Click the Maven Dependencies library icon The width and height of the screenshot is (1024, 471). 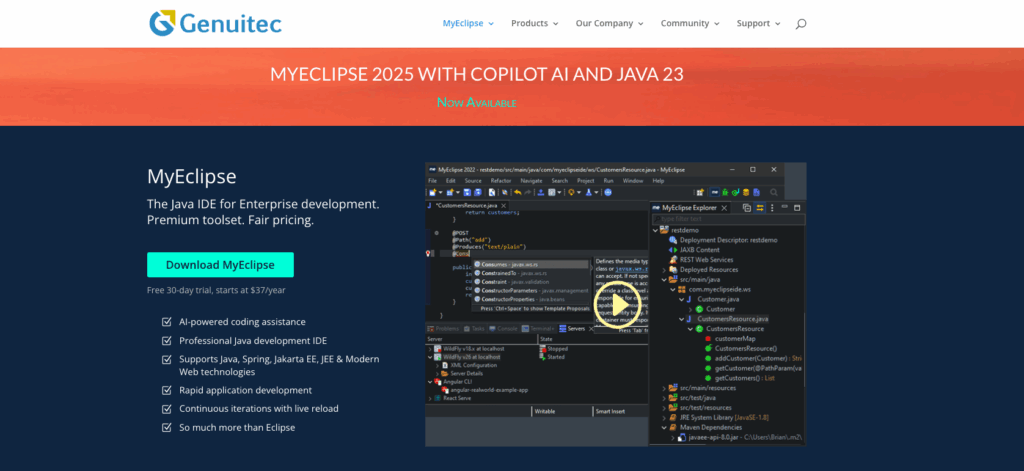coord(672,427)
